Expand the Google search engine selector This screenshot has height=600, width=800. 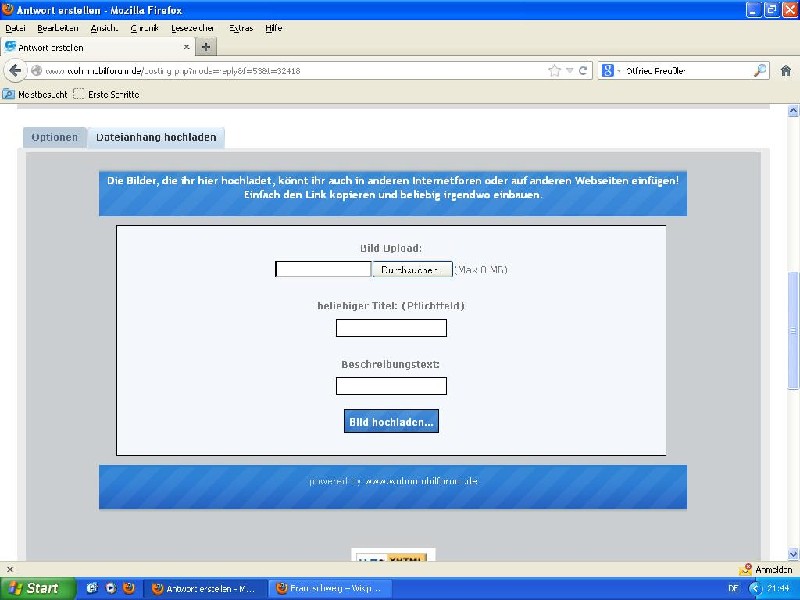click(609, 71)
